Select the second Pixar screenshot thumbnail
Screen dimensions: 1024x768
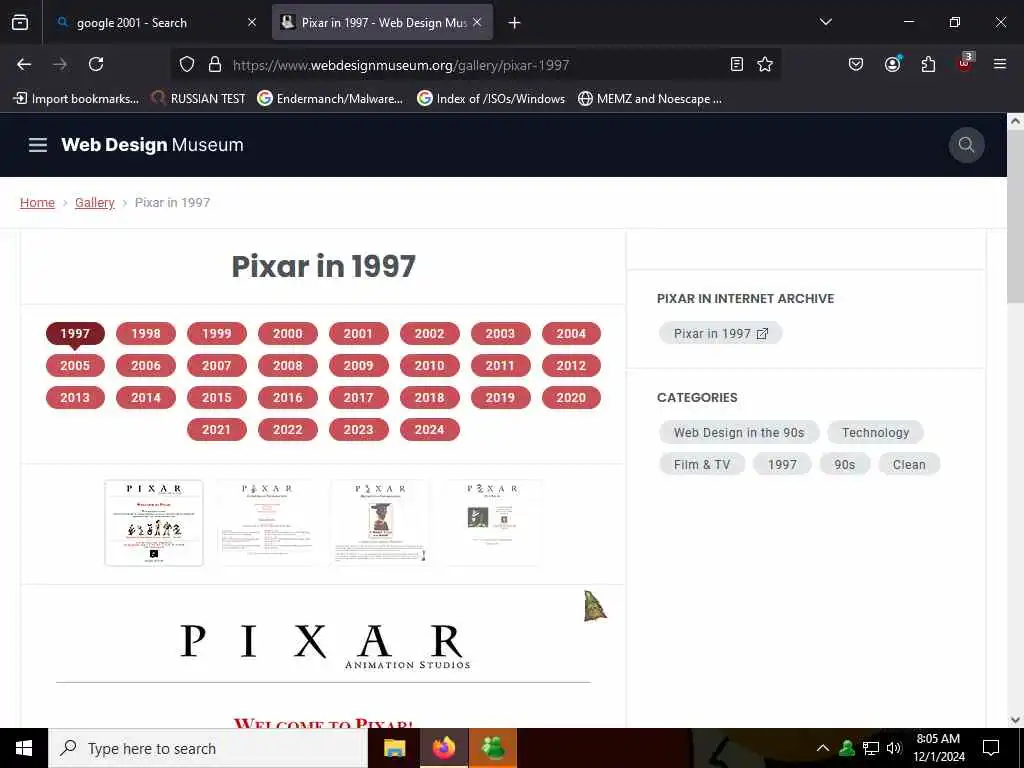[x=267, y=522]
